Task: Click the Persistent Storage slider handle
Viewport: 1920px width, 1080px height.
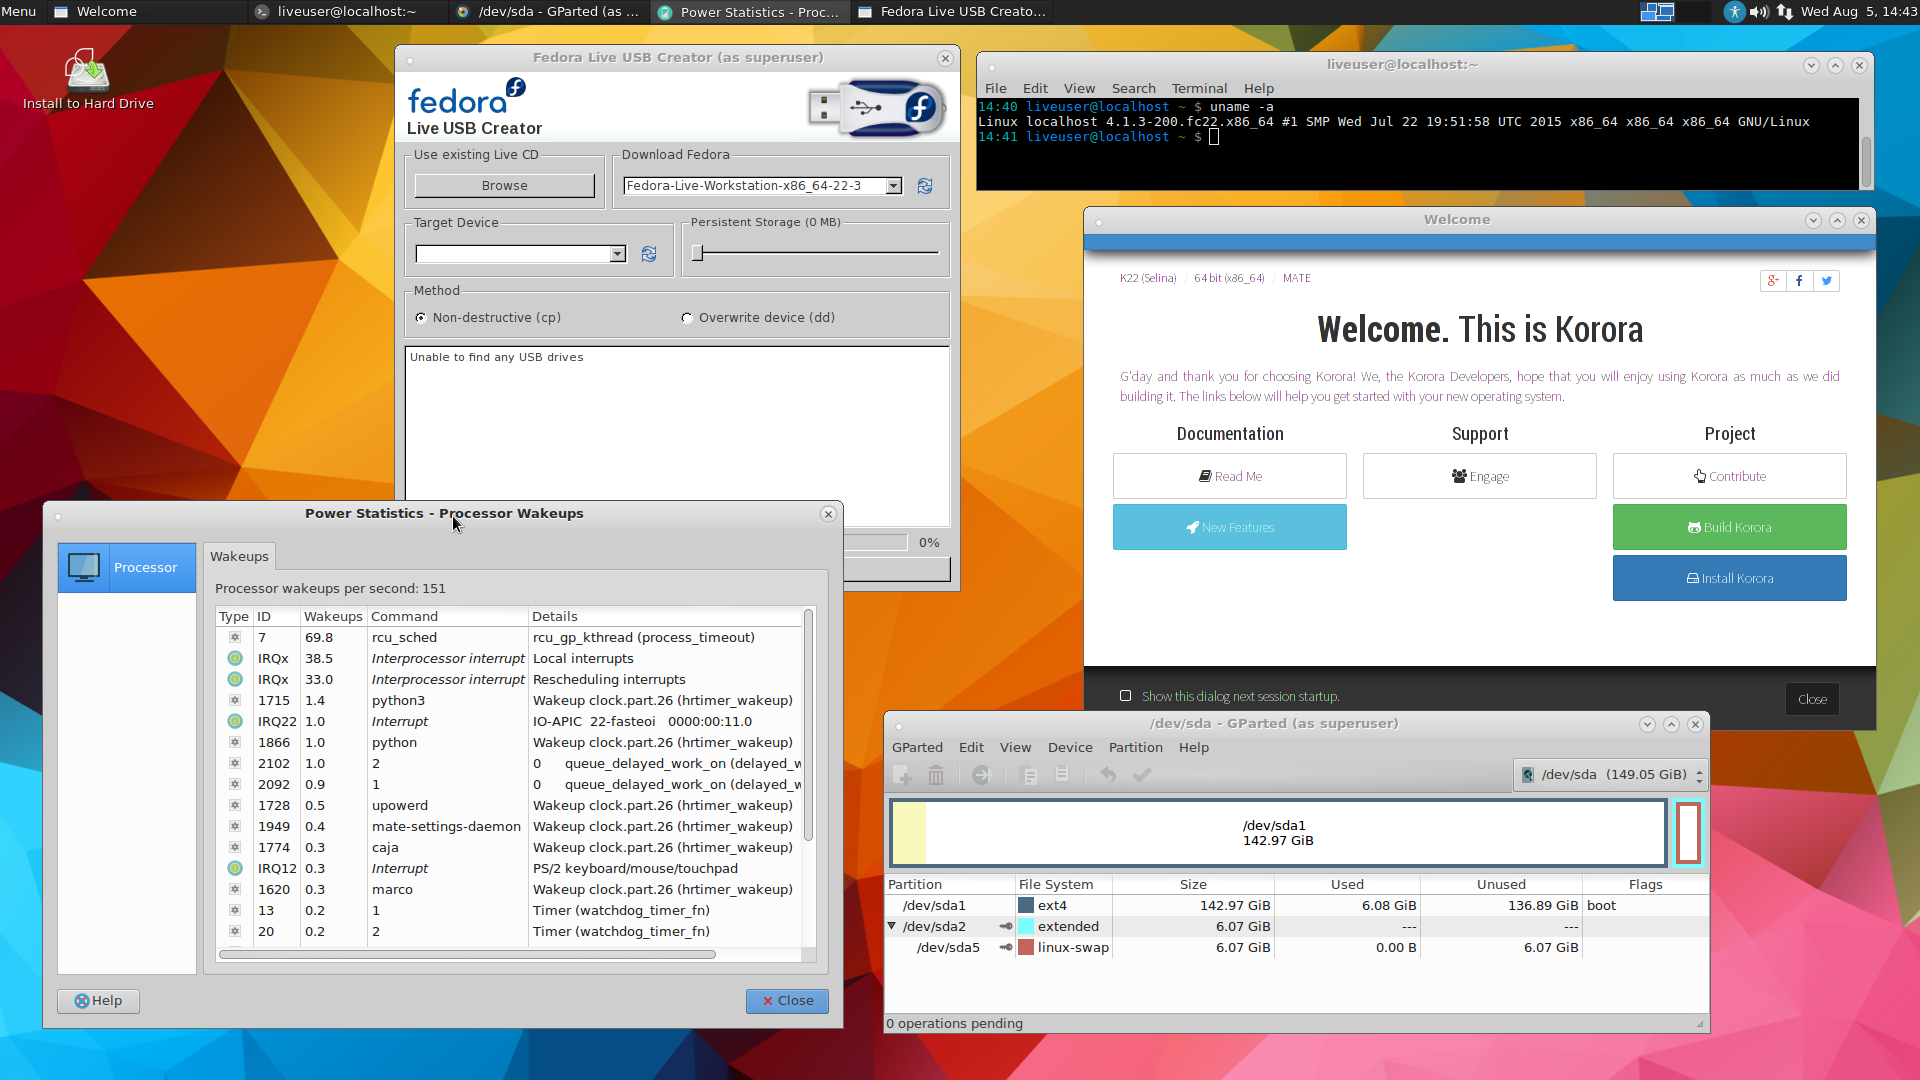Action: click(698, 253)
